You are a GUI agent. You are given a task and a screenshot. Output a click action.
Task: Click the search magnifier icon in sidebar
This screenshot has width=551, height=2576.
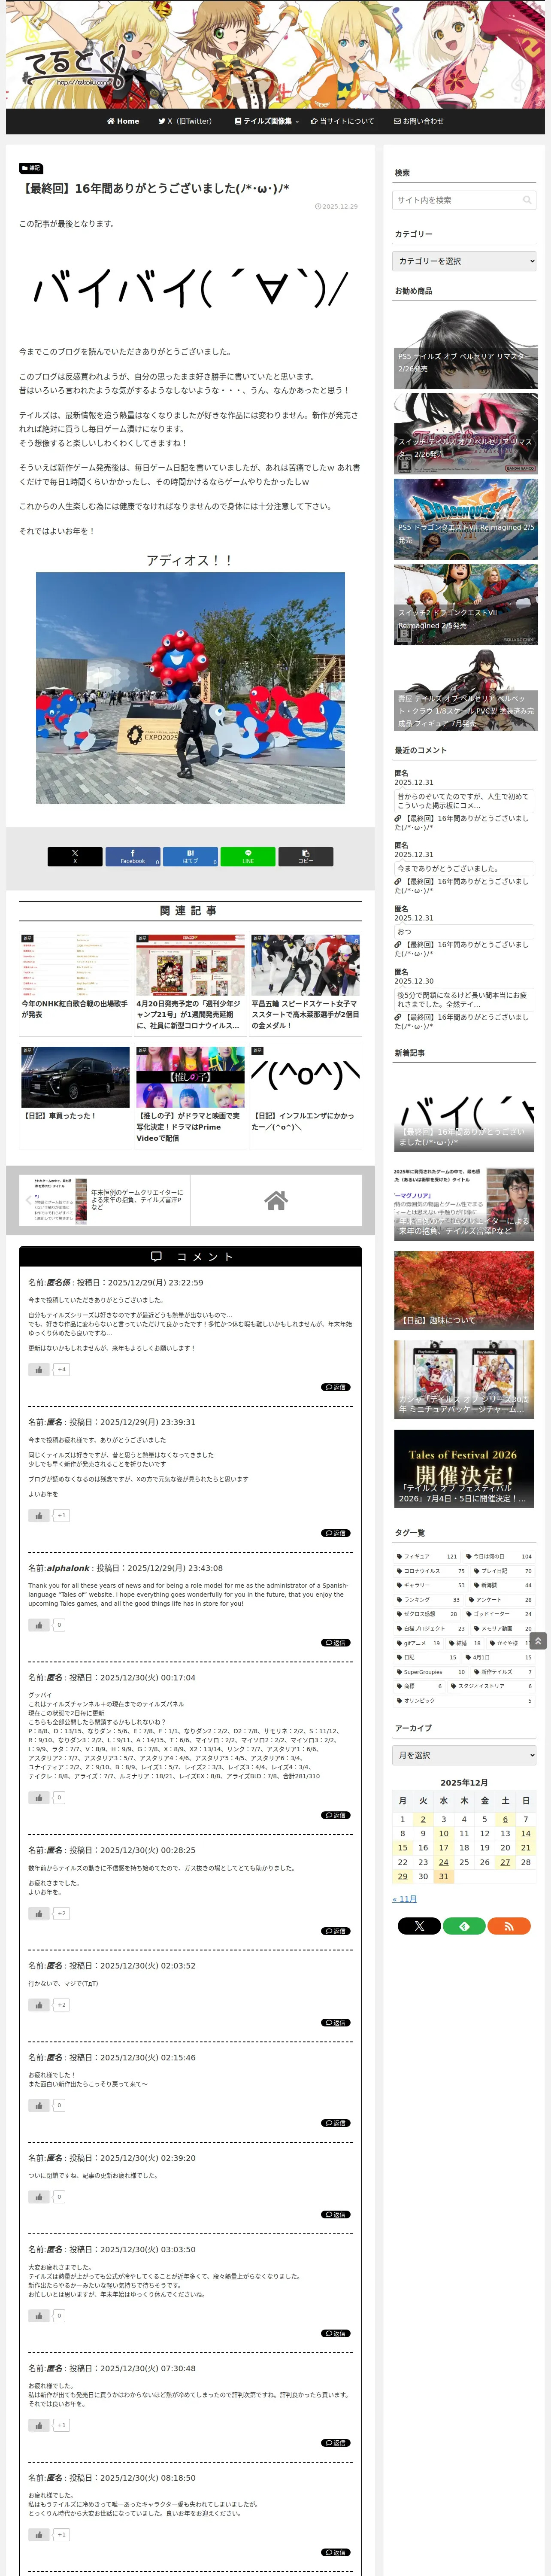pyautogui.click(x=526, y=200)
